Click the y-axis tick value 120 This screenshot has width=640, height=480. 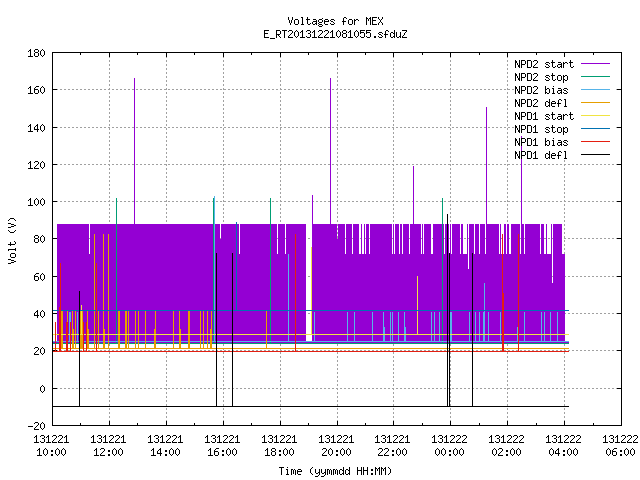click(x=36, y=165)
